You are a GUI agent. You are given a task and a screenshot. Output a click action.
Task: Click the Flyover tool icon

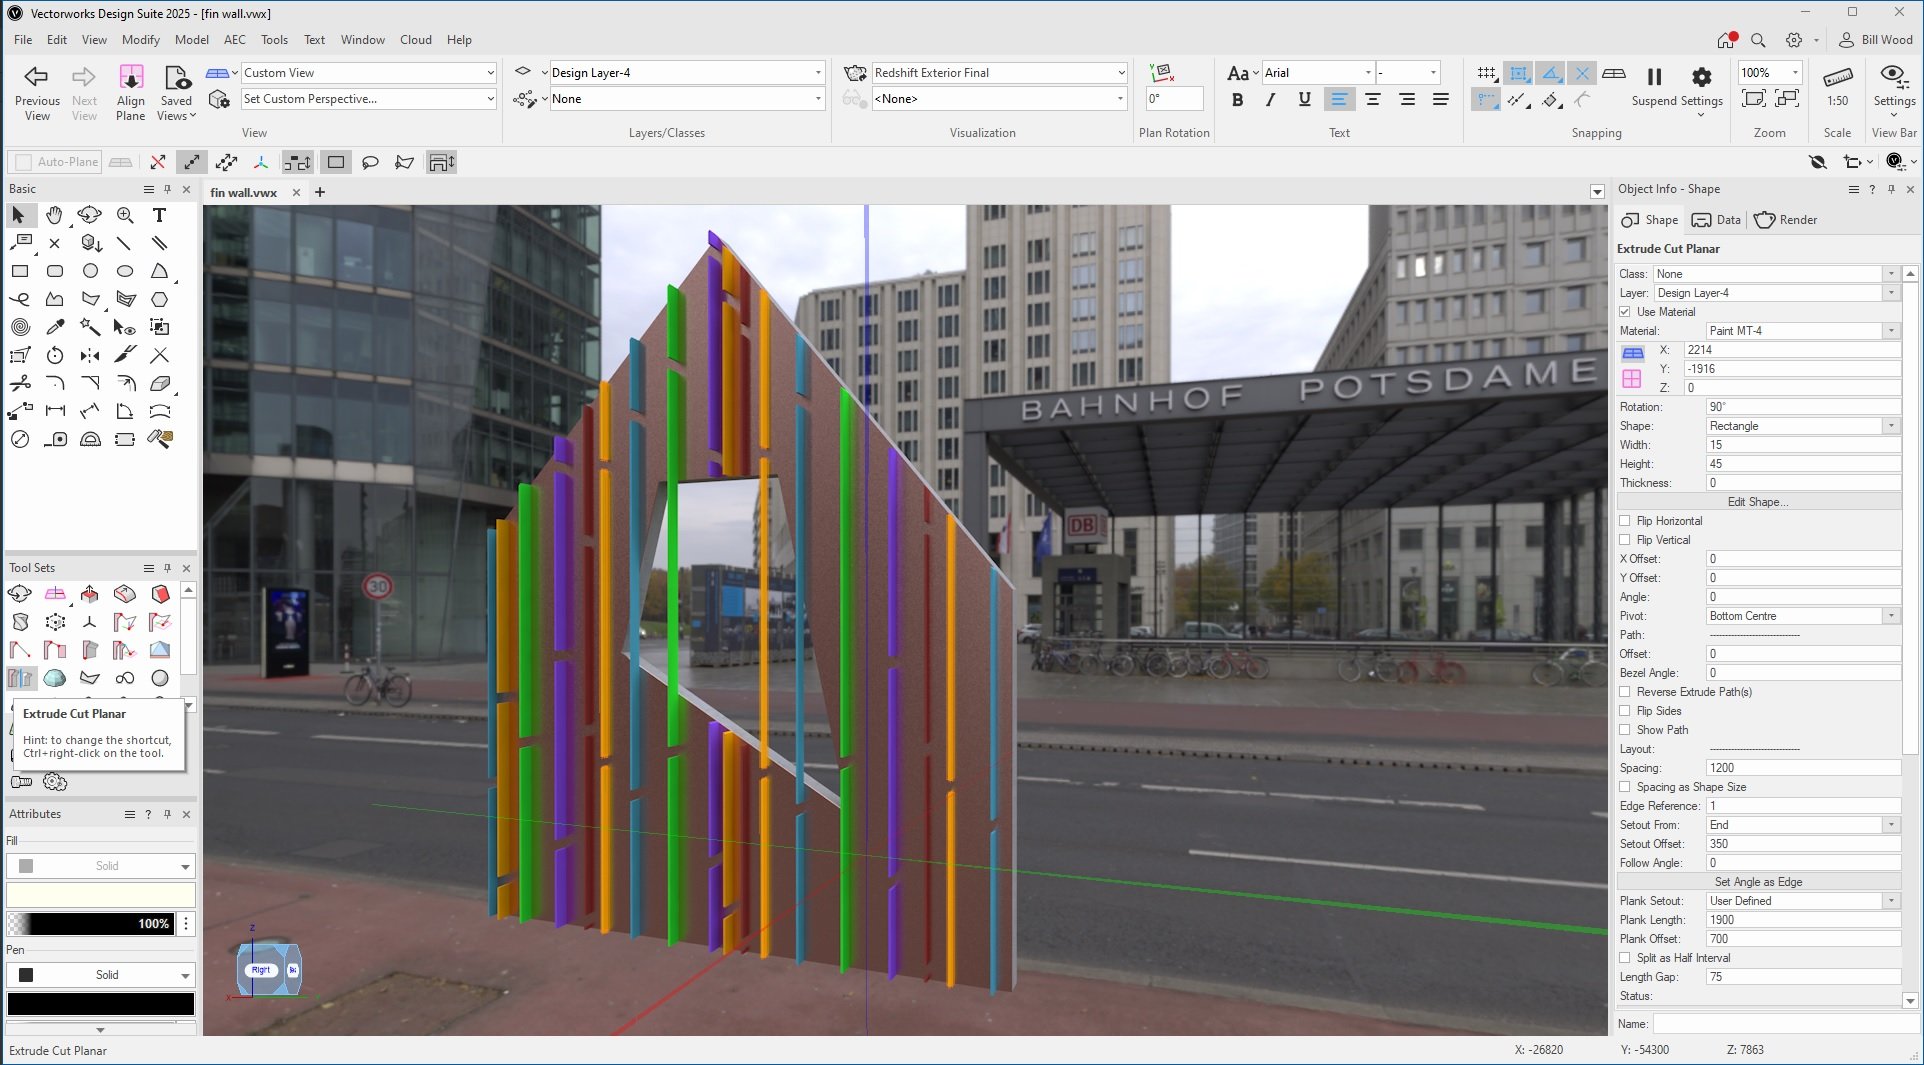click(89, 215)
